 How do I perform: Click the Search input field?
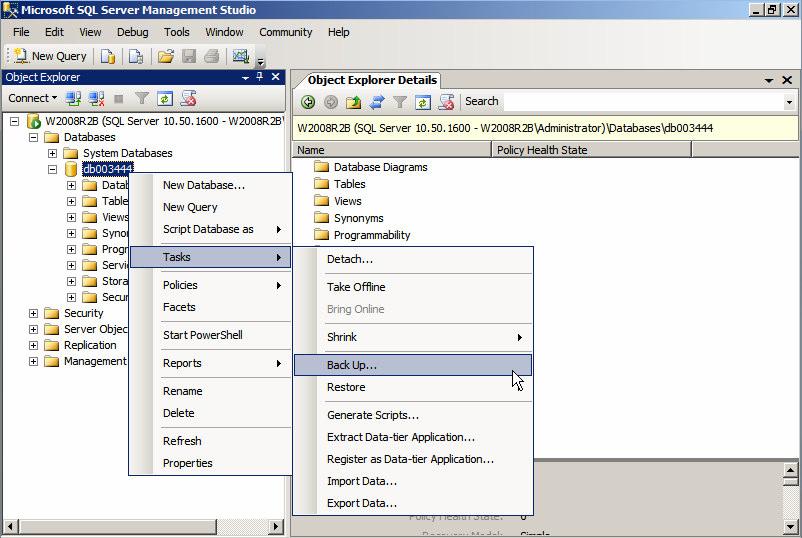pos(642,102)
